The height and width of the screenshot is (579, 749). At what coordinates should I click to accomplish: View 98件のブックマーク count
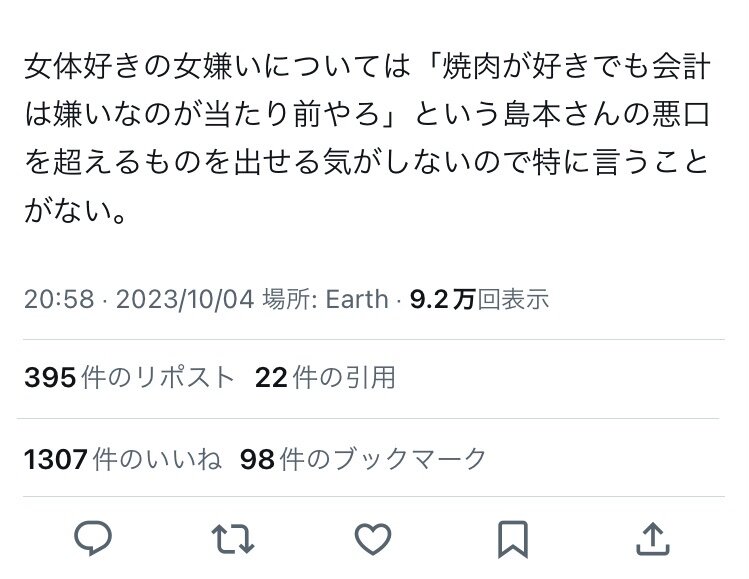(x=363, y=459)
